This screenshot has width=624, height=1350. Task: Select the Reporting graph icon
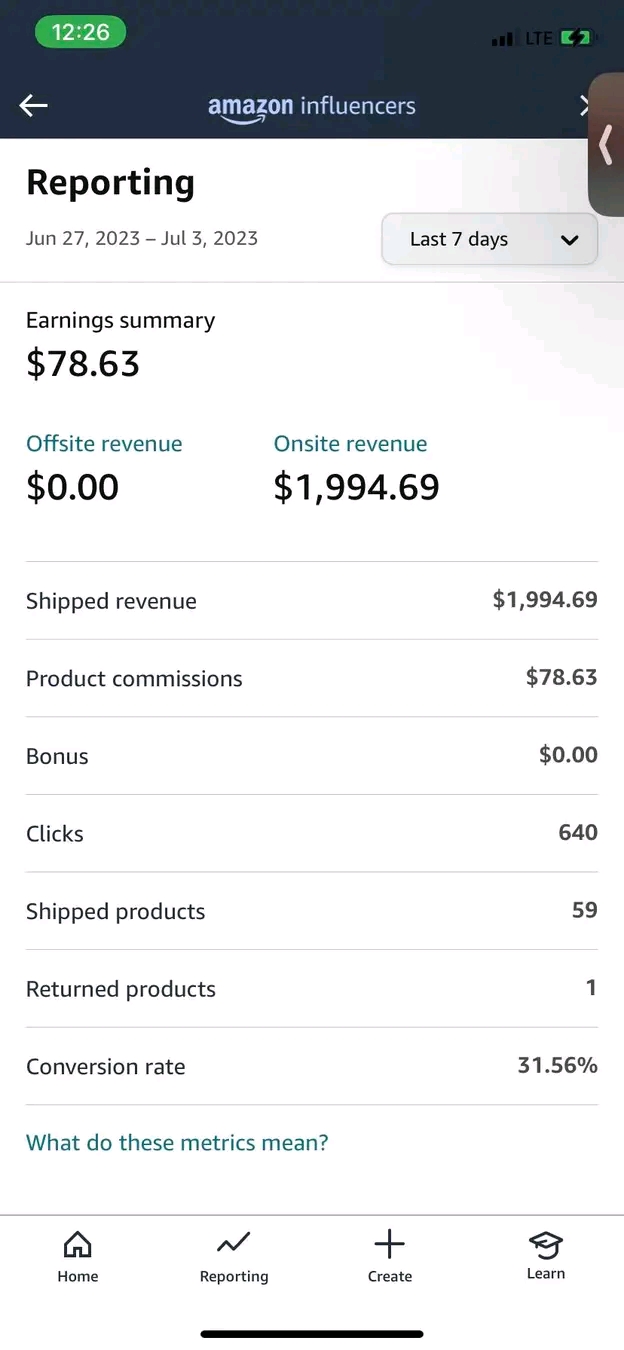[233, 1245]
